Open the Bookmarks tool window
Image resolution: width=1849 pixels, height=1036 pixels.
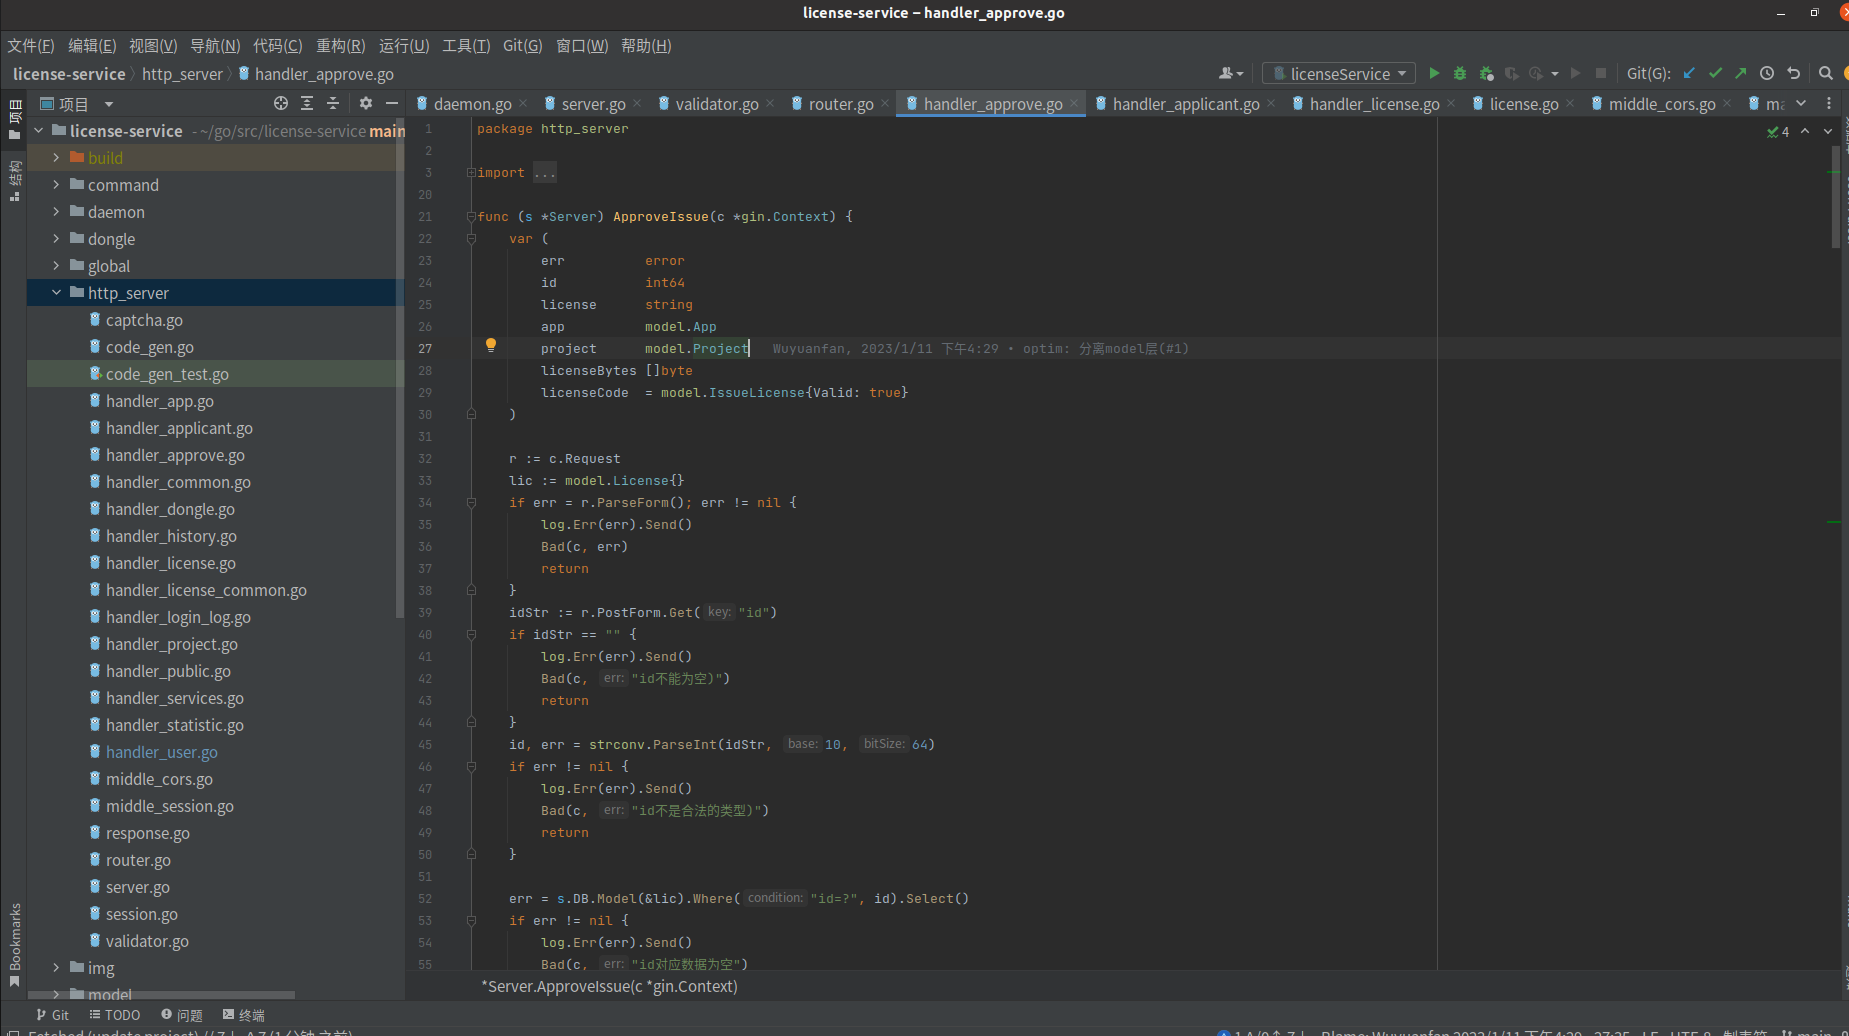14,945
